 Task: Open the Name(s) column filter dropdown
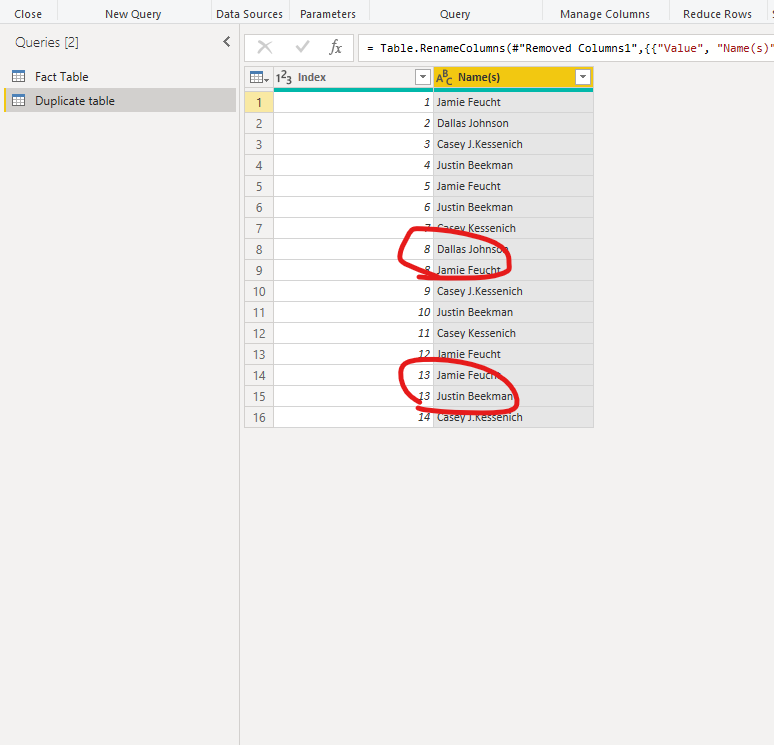point(583,77)
